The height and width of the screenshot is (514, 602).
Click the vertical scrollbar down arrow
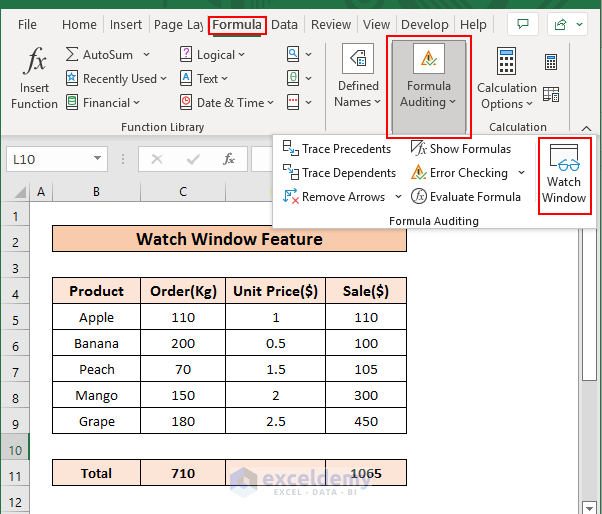(x=589, y=507)
